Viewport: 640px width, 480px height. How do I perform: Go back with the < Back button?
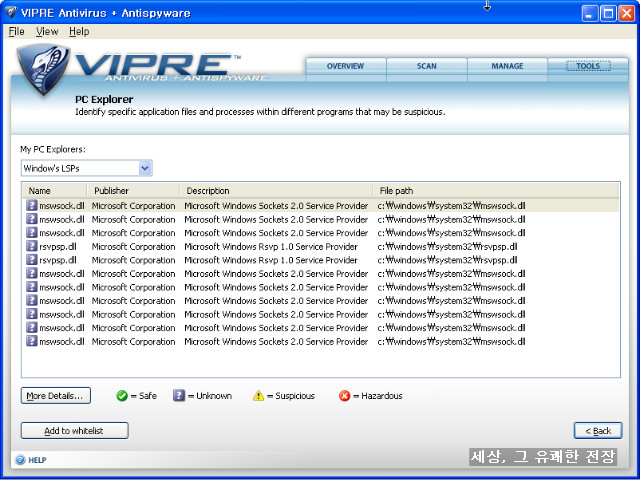pyautogui.click(x=598, y=431)
